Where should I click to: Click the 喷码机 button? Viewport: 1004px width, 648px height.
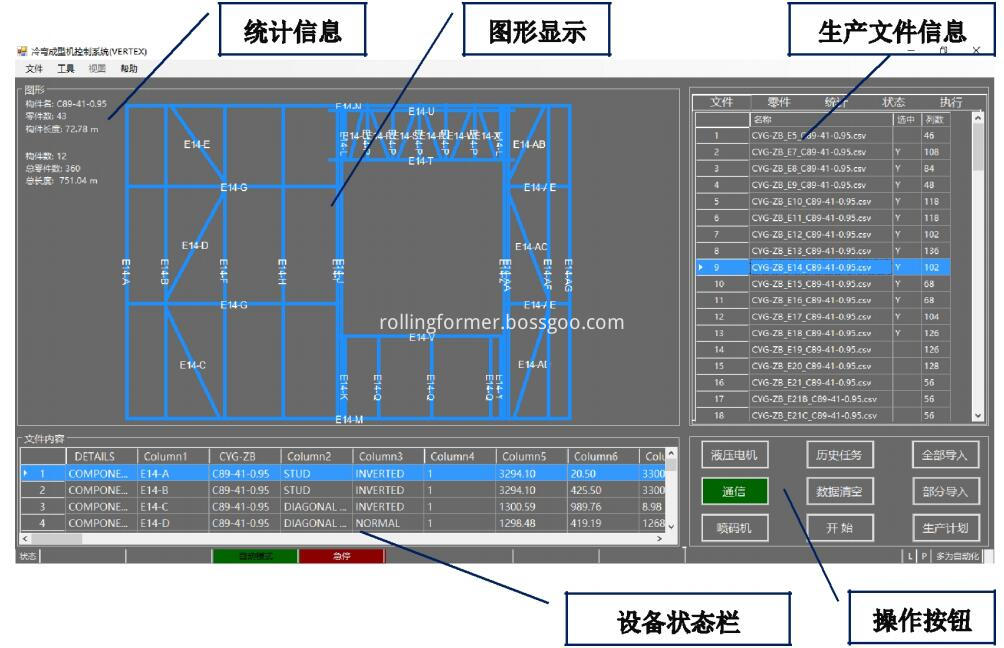point(734,528)
